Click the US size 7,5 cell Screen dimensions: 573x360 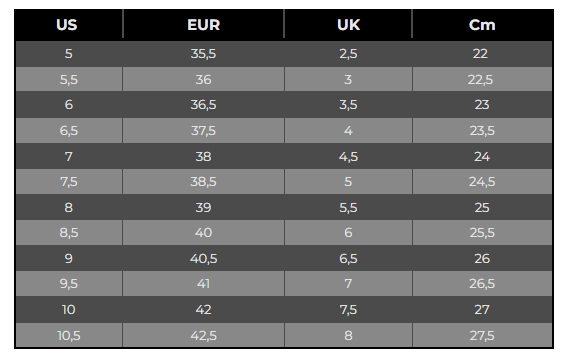coord(69,182)
